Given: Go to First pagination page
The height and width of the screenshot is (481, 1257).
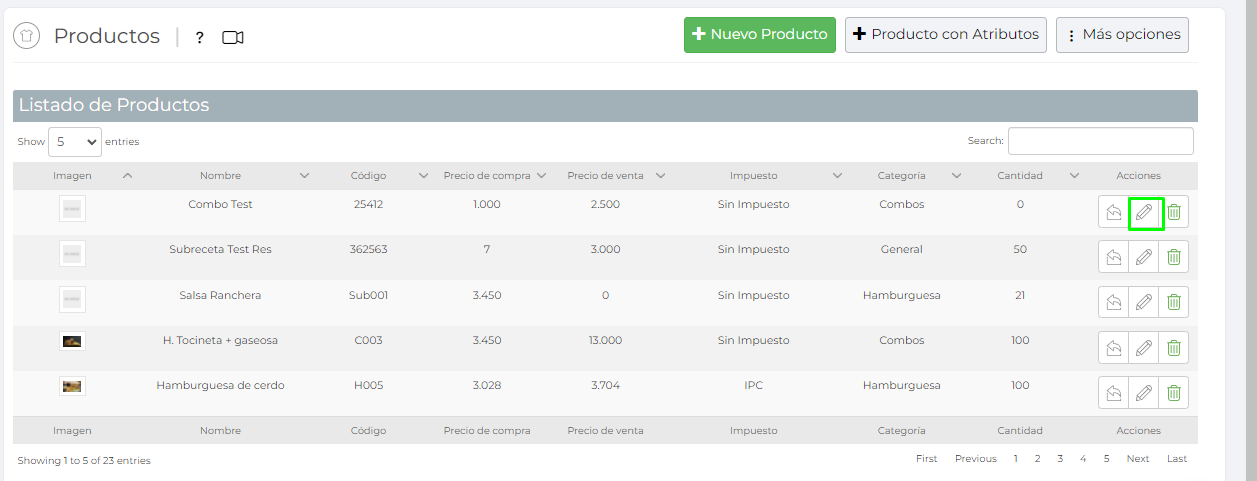Looking at the screenshot, I should (927, 459).
